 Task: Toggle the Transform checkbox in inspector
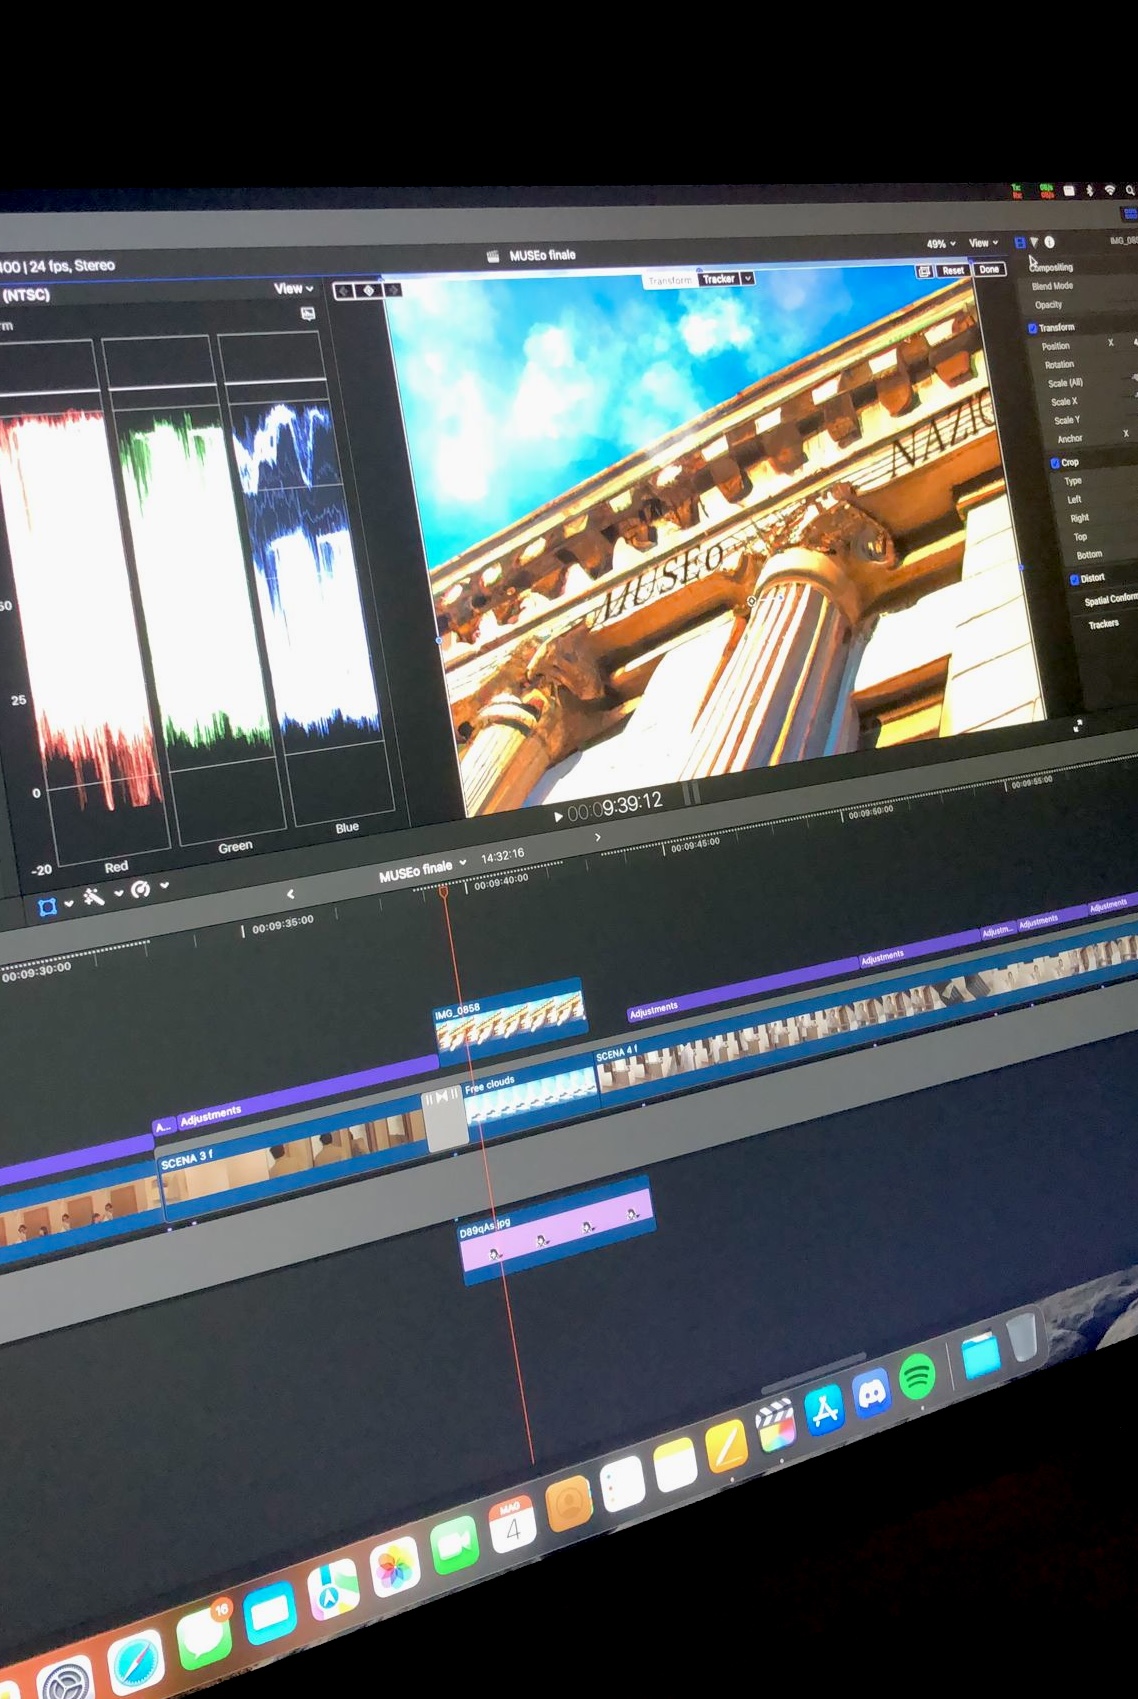(1033, 328)
